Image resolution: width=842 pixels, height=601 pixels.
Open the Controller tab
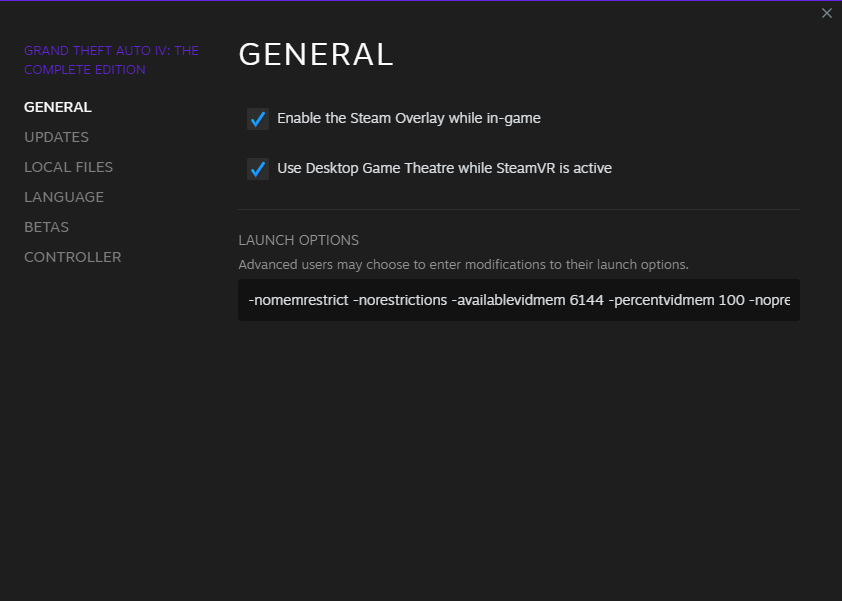point(72,258)
